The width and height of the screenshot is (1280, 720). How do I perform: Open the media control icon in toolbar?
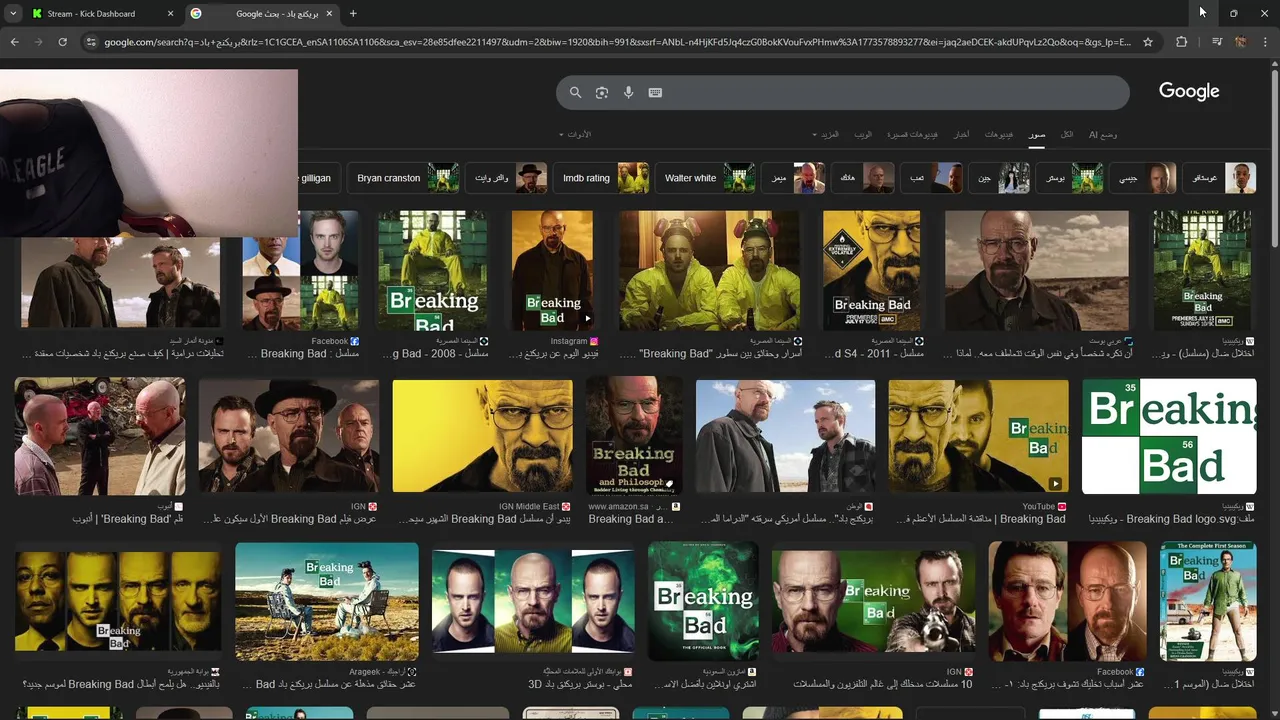[x=1216, y=42]
